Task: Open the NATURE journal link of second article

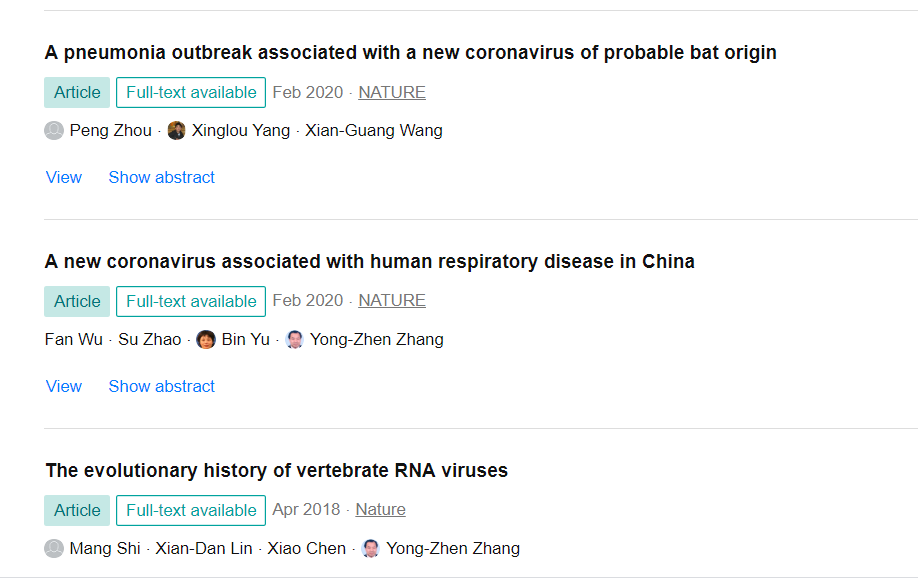Action: pos(392,300)
